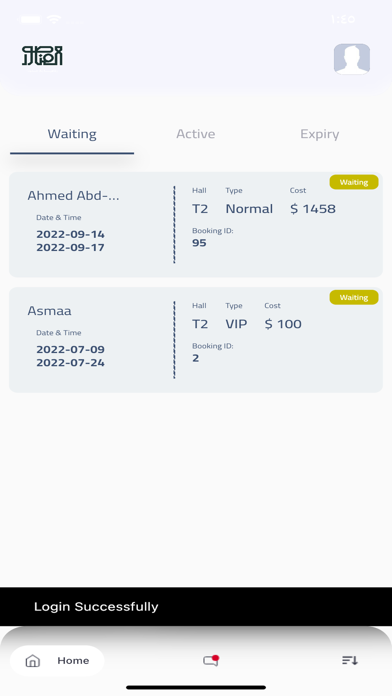Switch to the Active tab
Screen dimensions: 392x696
click(196, 134)
